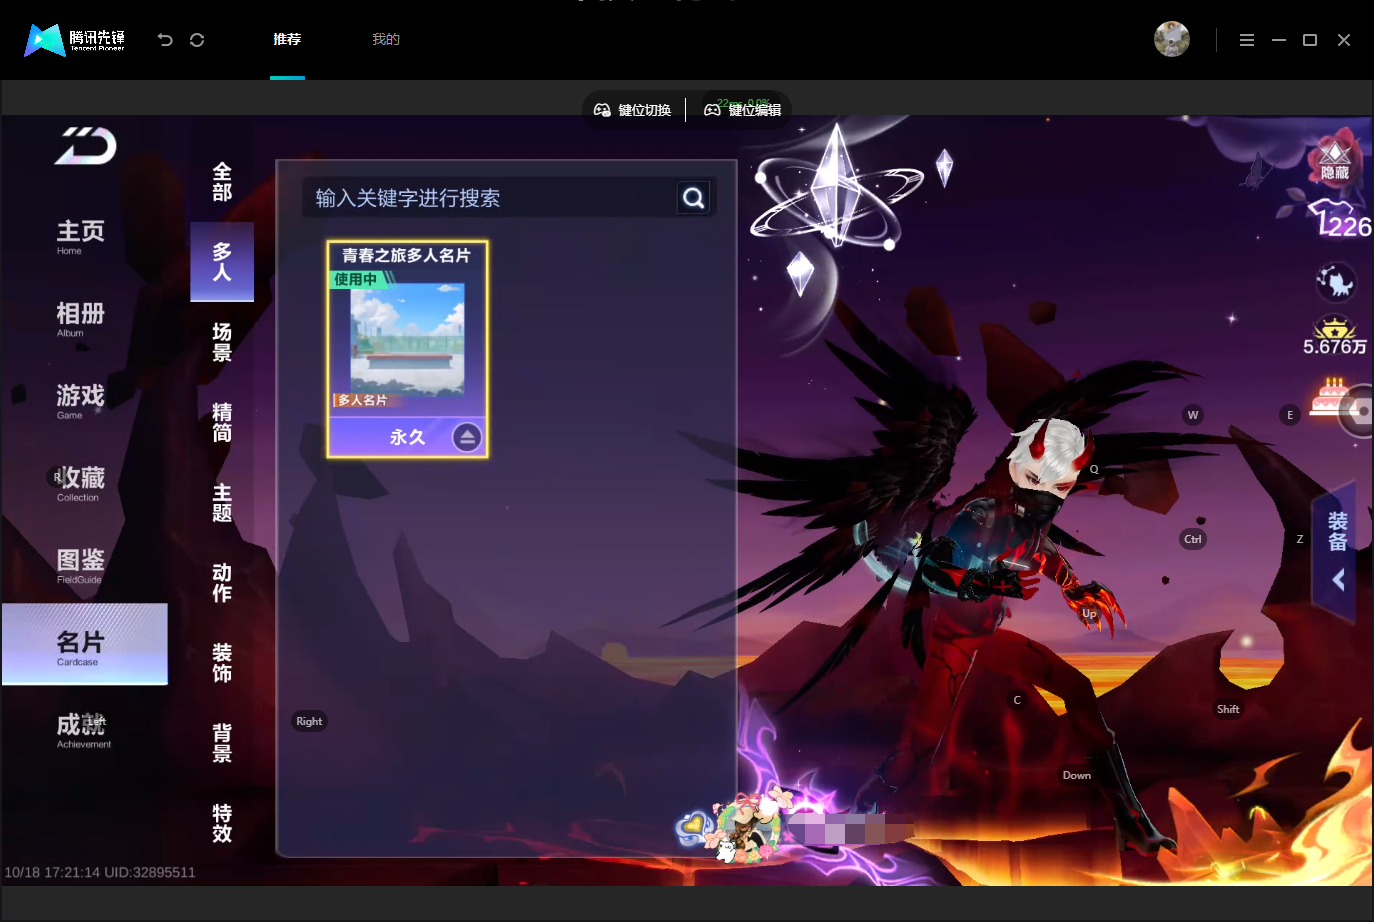
Task: Click the refresh icon in top bar
Action: tap(197, 40)
